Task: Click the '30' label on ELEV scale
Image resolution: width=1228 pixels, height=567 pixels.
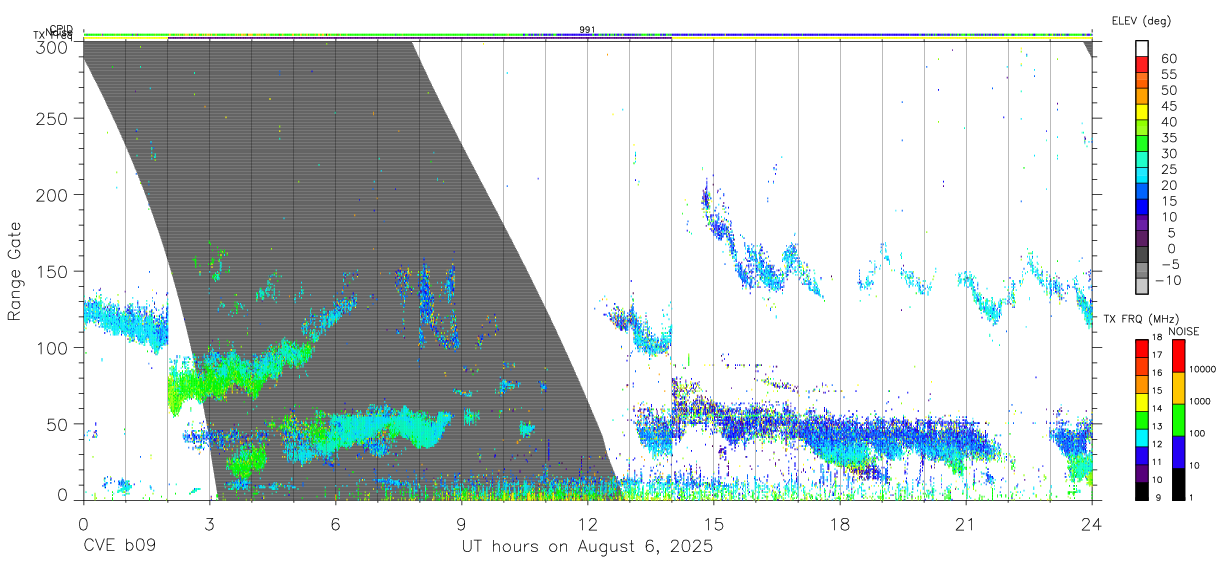Action: click(1167, 153)
